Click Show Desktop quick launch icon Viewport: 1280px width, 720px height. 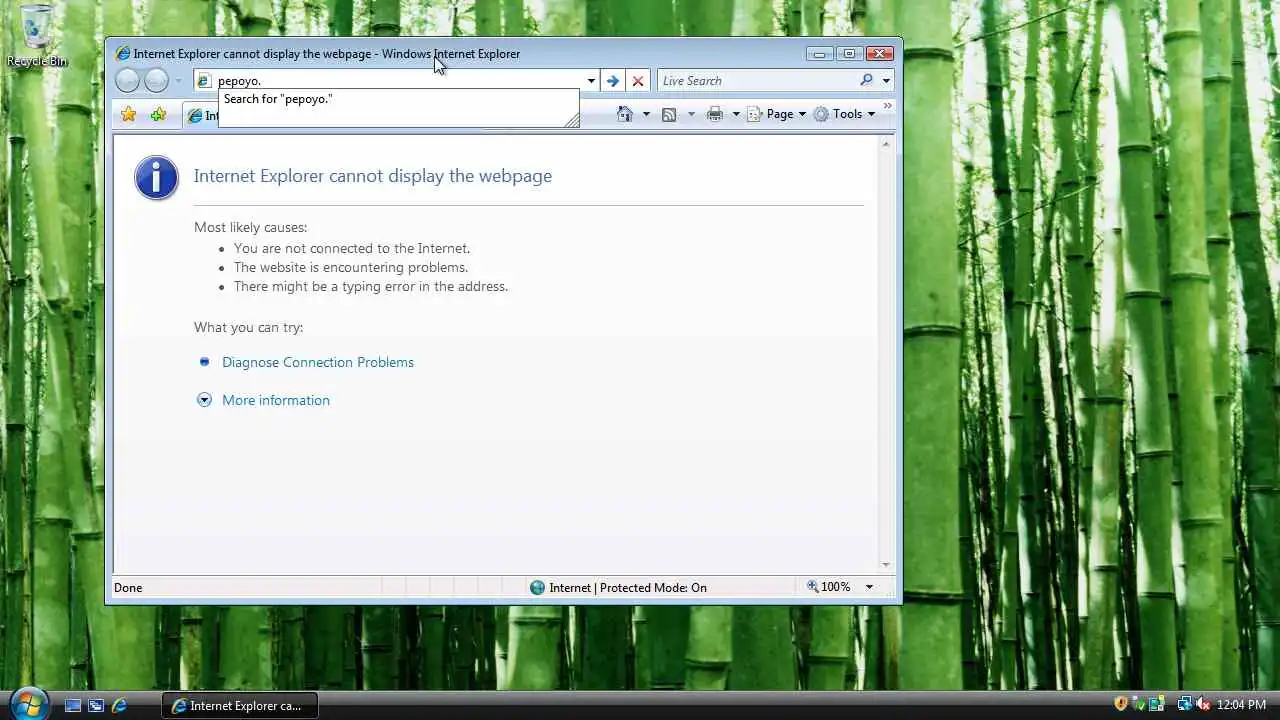click(x=73, y=705)
